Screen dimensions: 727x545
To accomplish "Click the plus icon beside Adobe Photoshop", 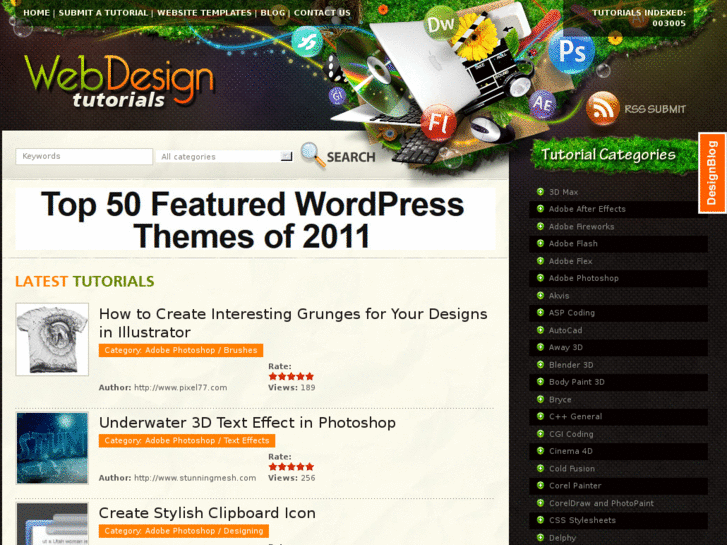I will [x=540, y=278].
